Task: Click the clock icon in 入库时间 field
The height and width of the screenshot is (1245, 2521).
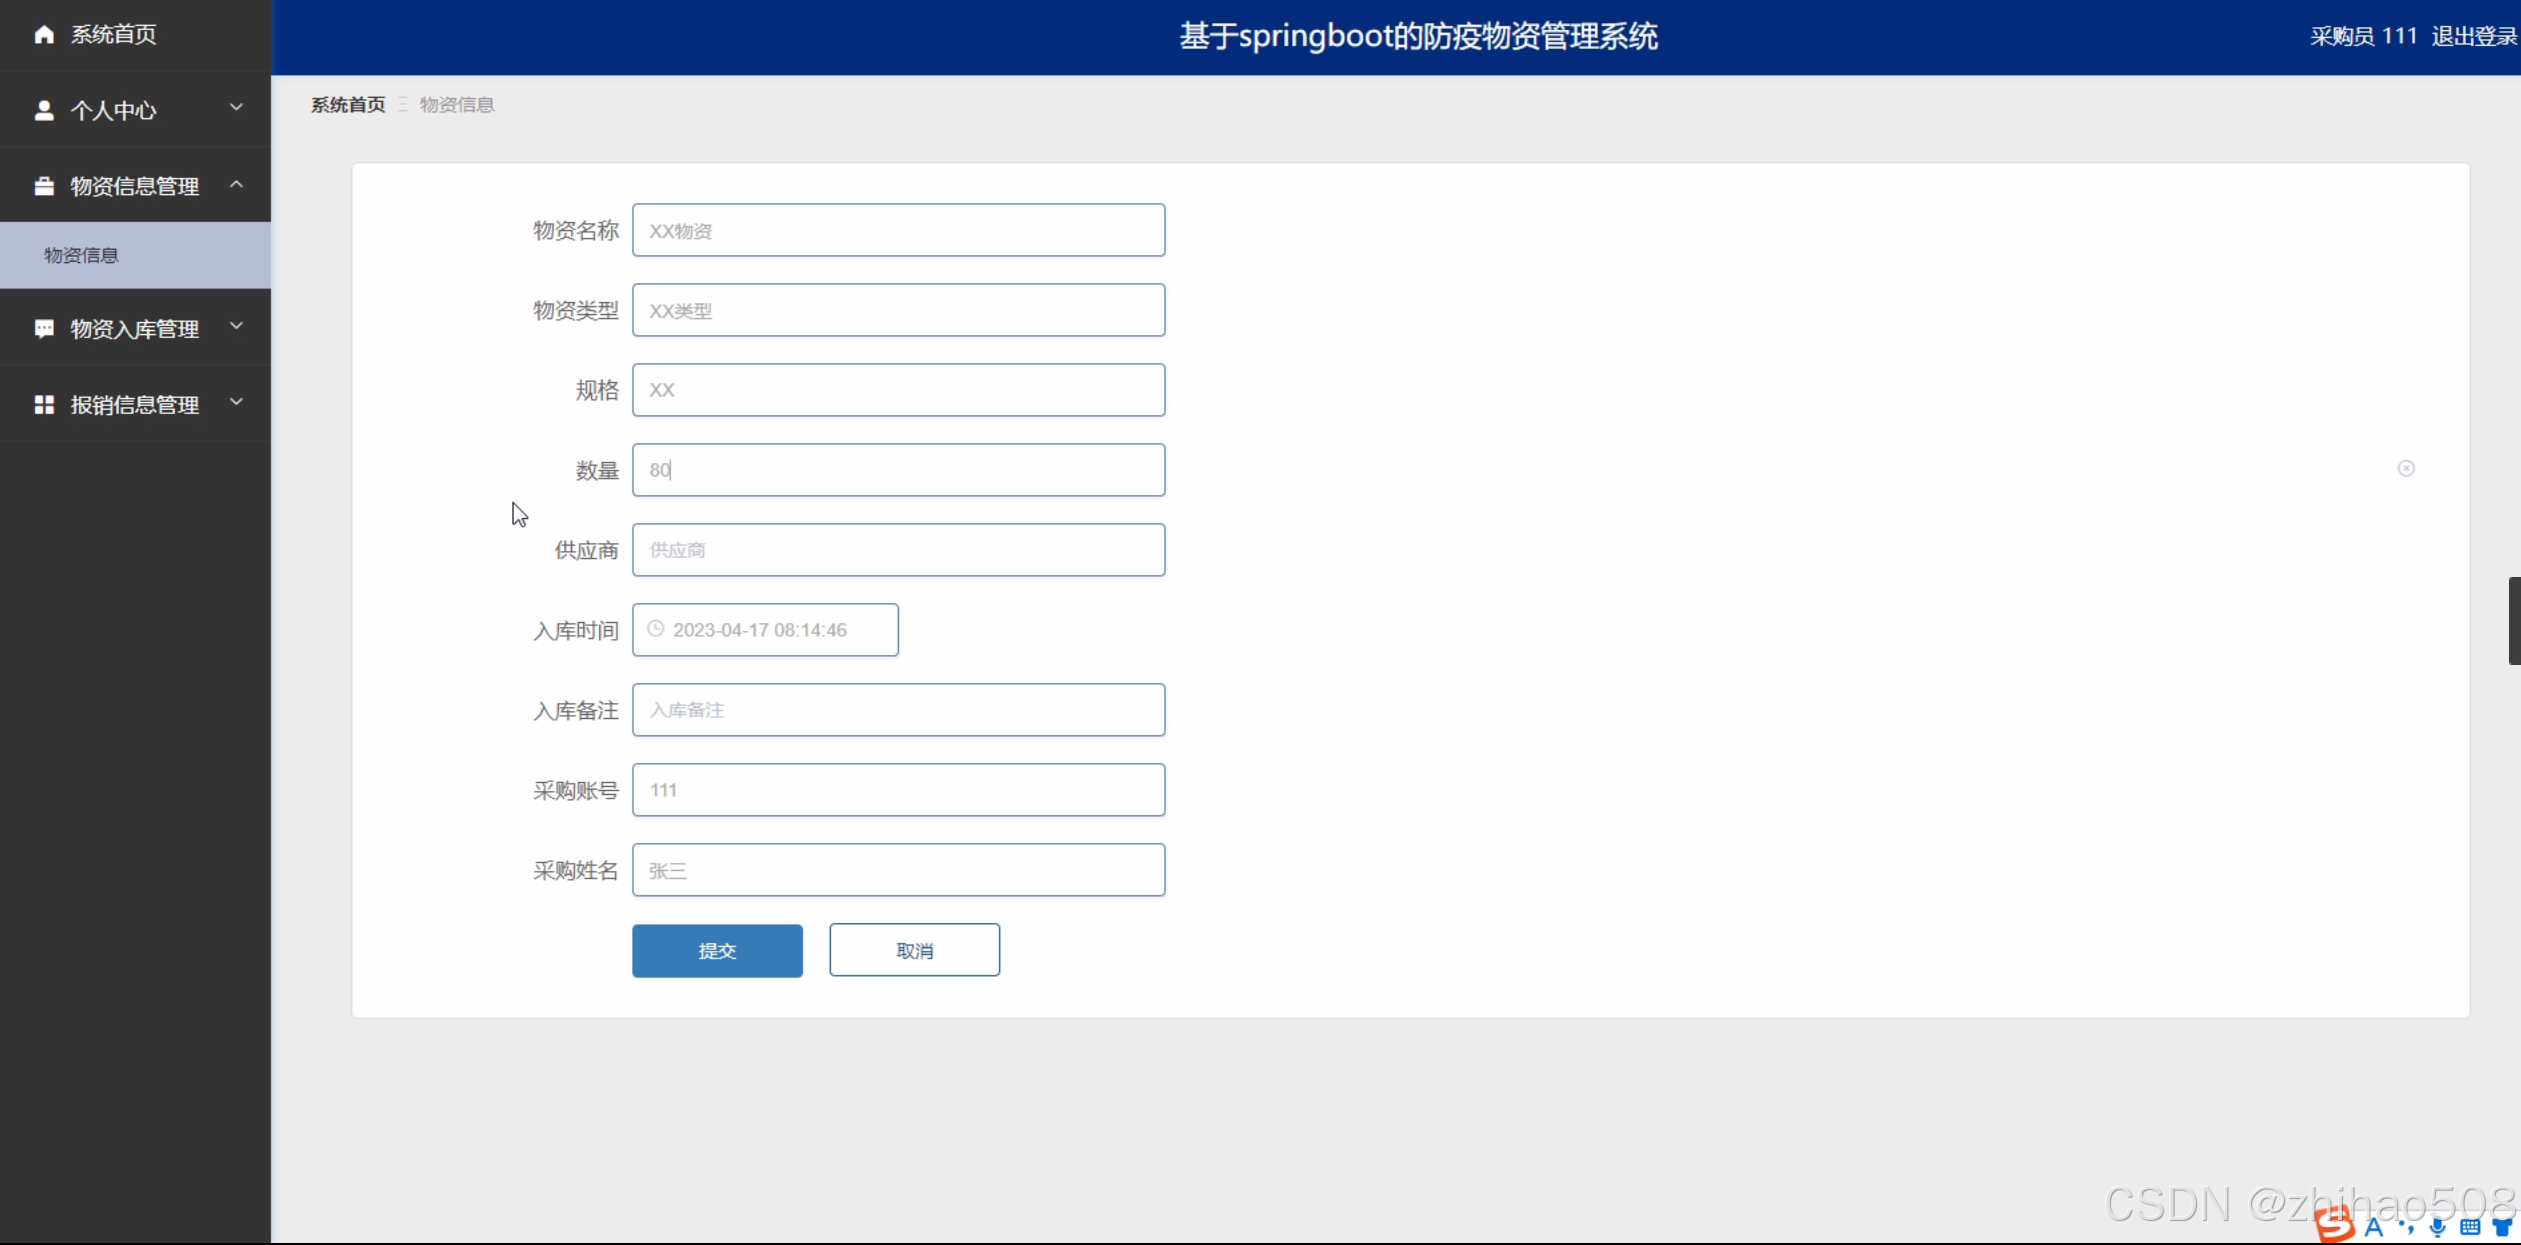Action: (x=656, y=629)
